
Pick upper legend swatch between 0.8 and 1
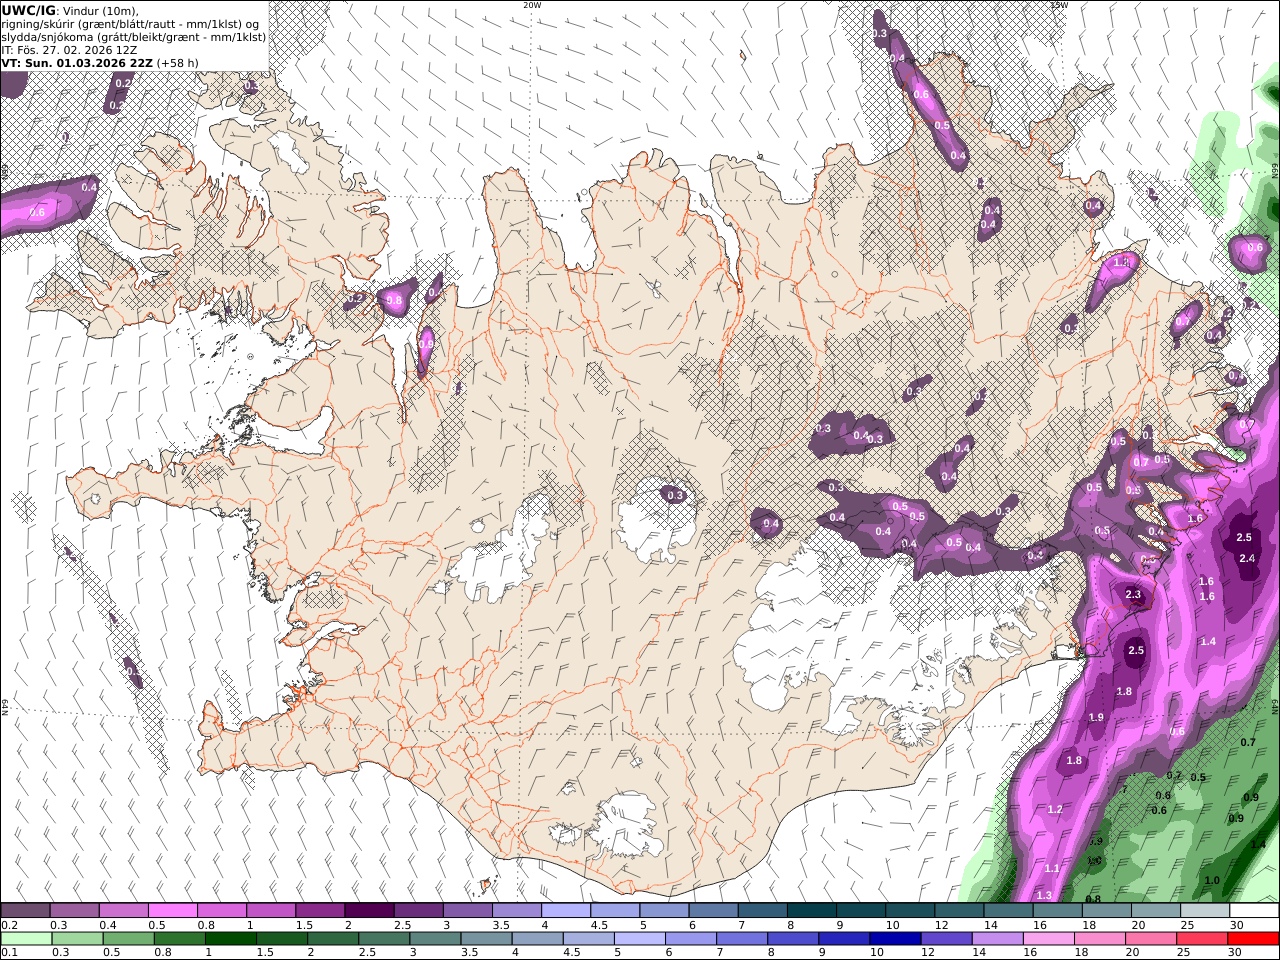point(222,911)
